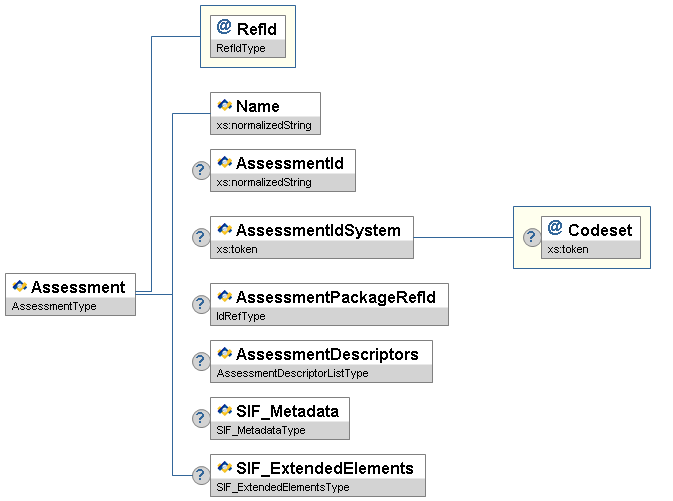
Task: Click the element icon beside AssessmentId
Action: (x=224, y=162)
